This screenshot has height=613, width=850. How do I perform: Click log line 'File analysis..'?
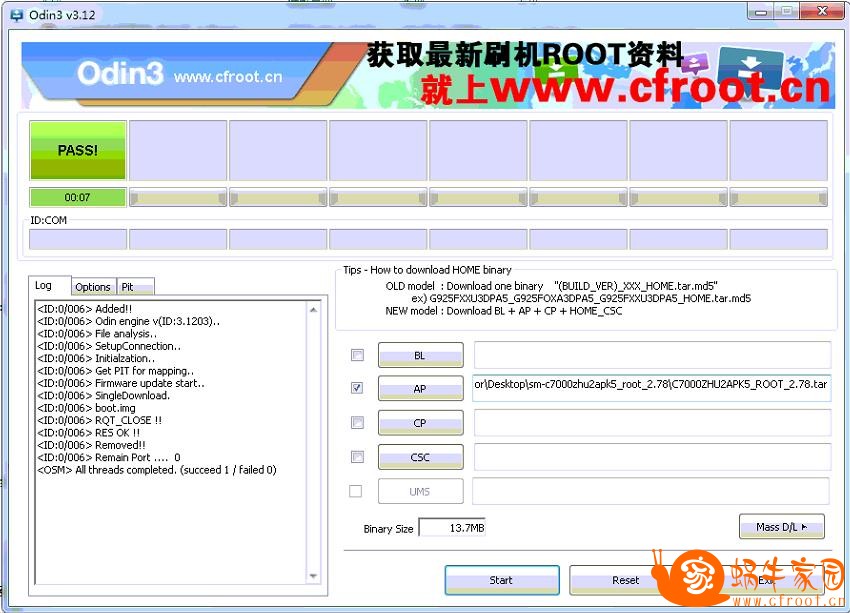click(97, 334)
